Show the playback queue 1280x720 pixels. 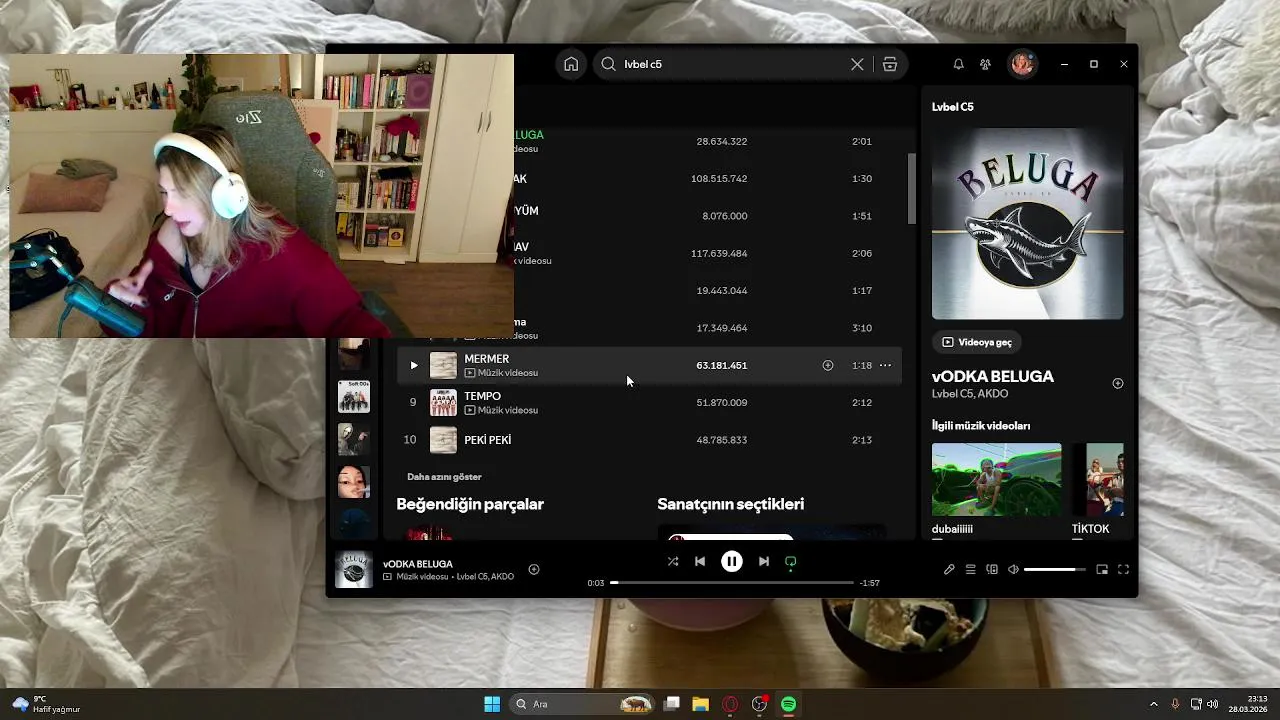point(970,569)
